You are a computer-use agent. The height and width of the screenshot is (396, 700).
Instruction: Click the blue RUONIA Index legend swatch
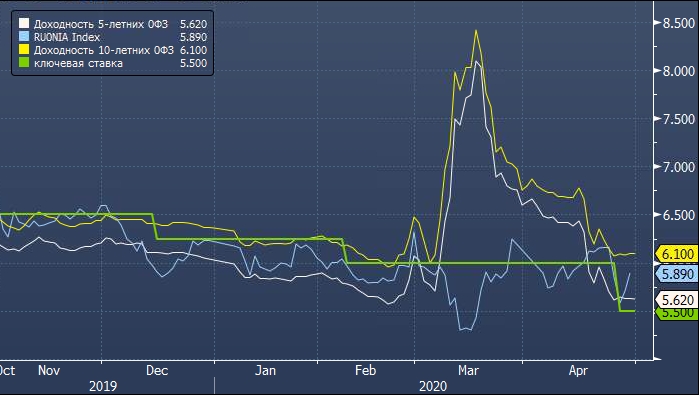click(24, 37)
